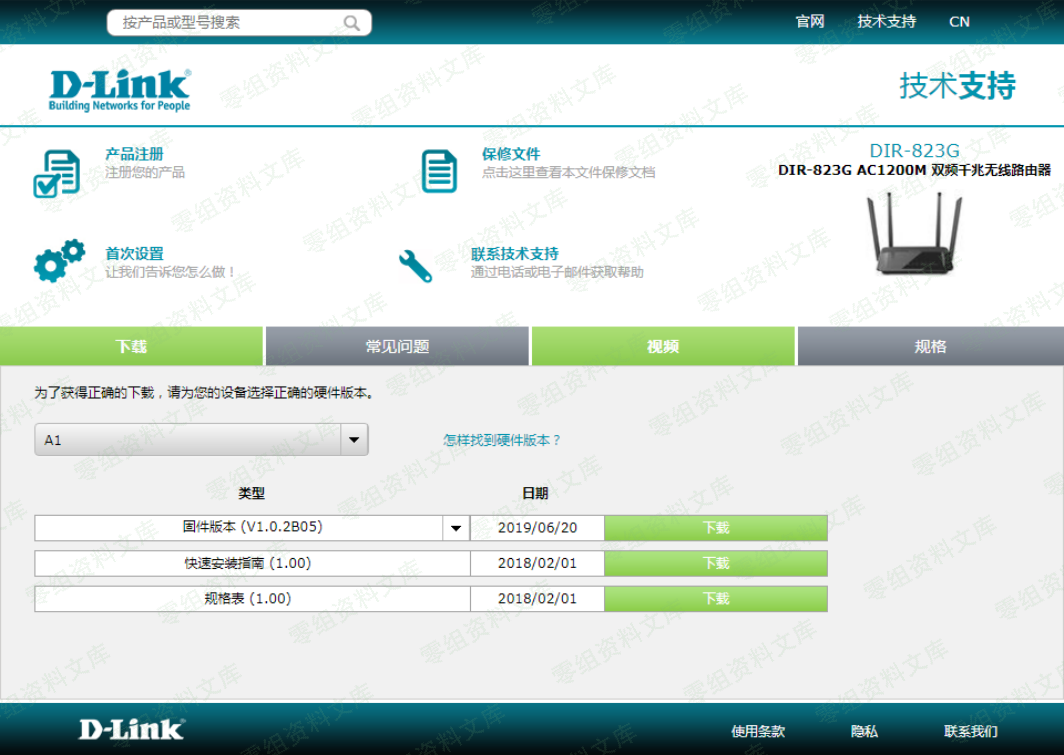Open the A1 hardware version dropdown
This screenshot has width=1064, height=755.
202,440
